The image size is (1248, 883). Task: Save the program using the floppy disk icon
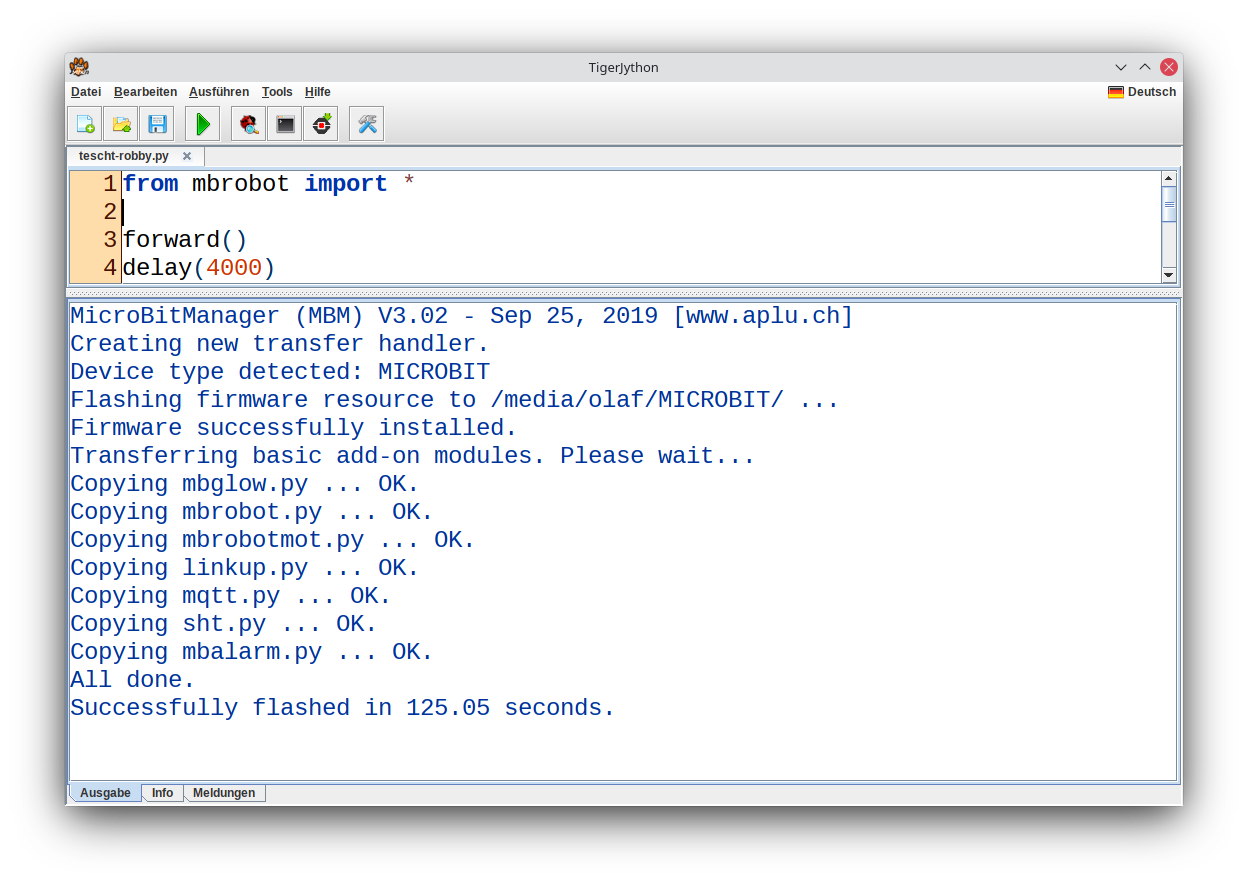click(157, 124)
